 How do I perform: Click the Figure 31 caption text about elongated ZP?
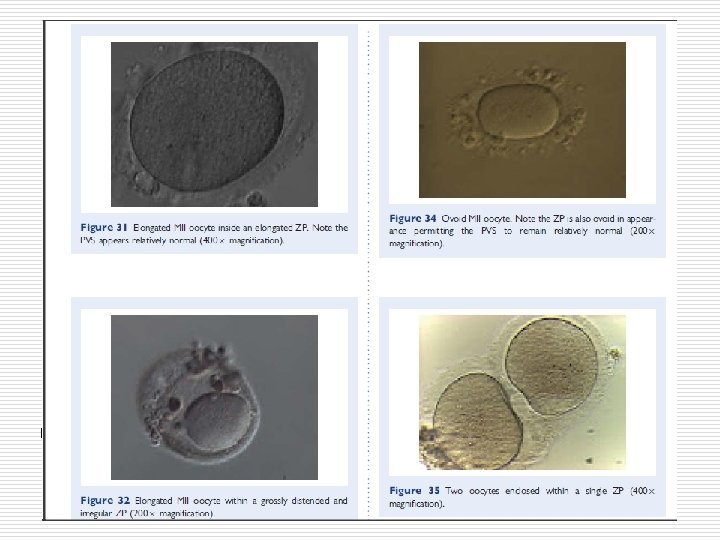[x=214, y=234]
